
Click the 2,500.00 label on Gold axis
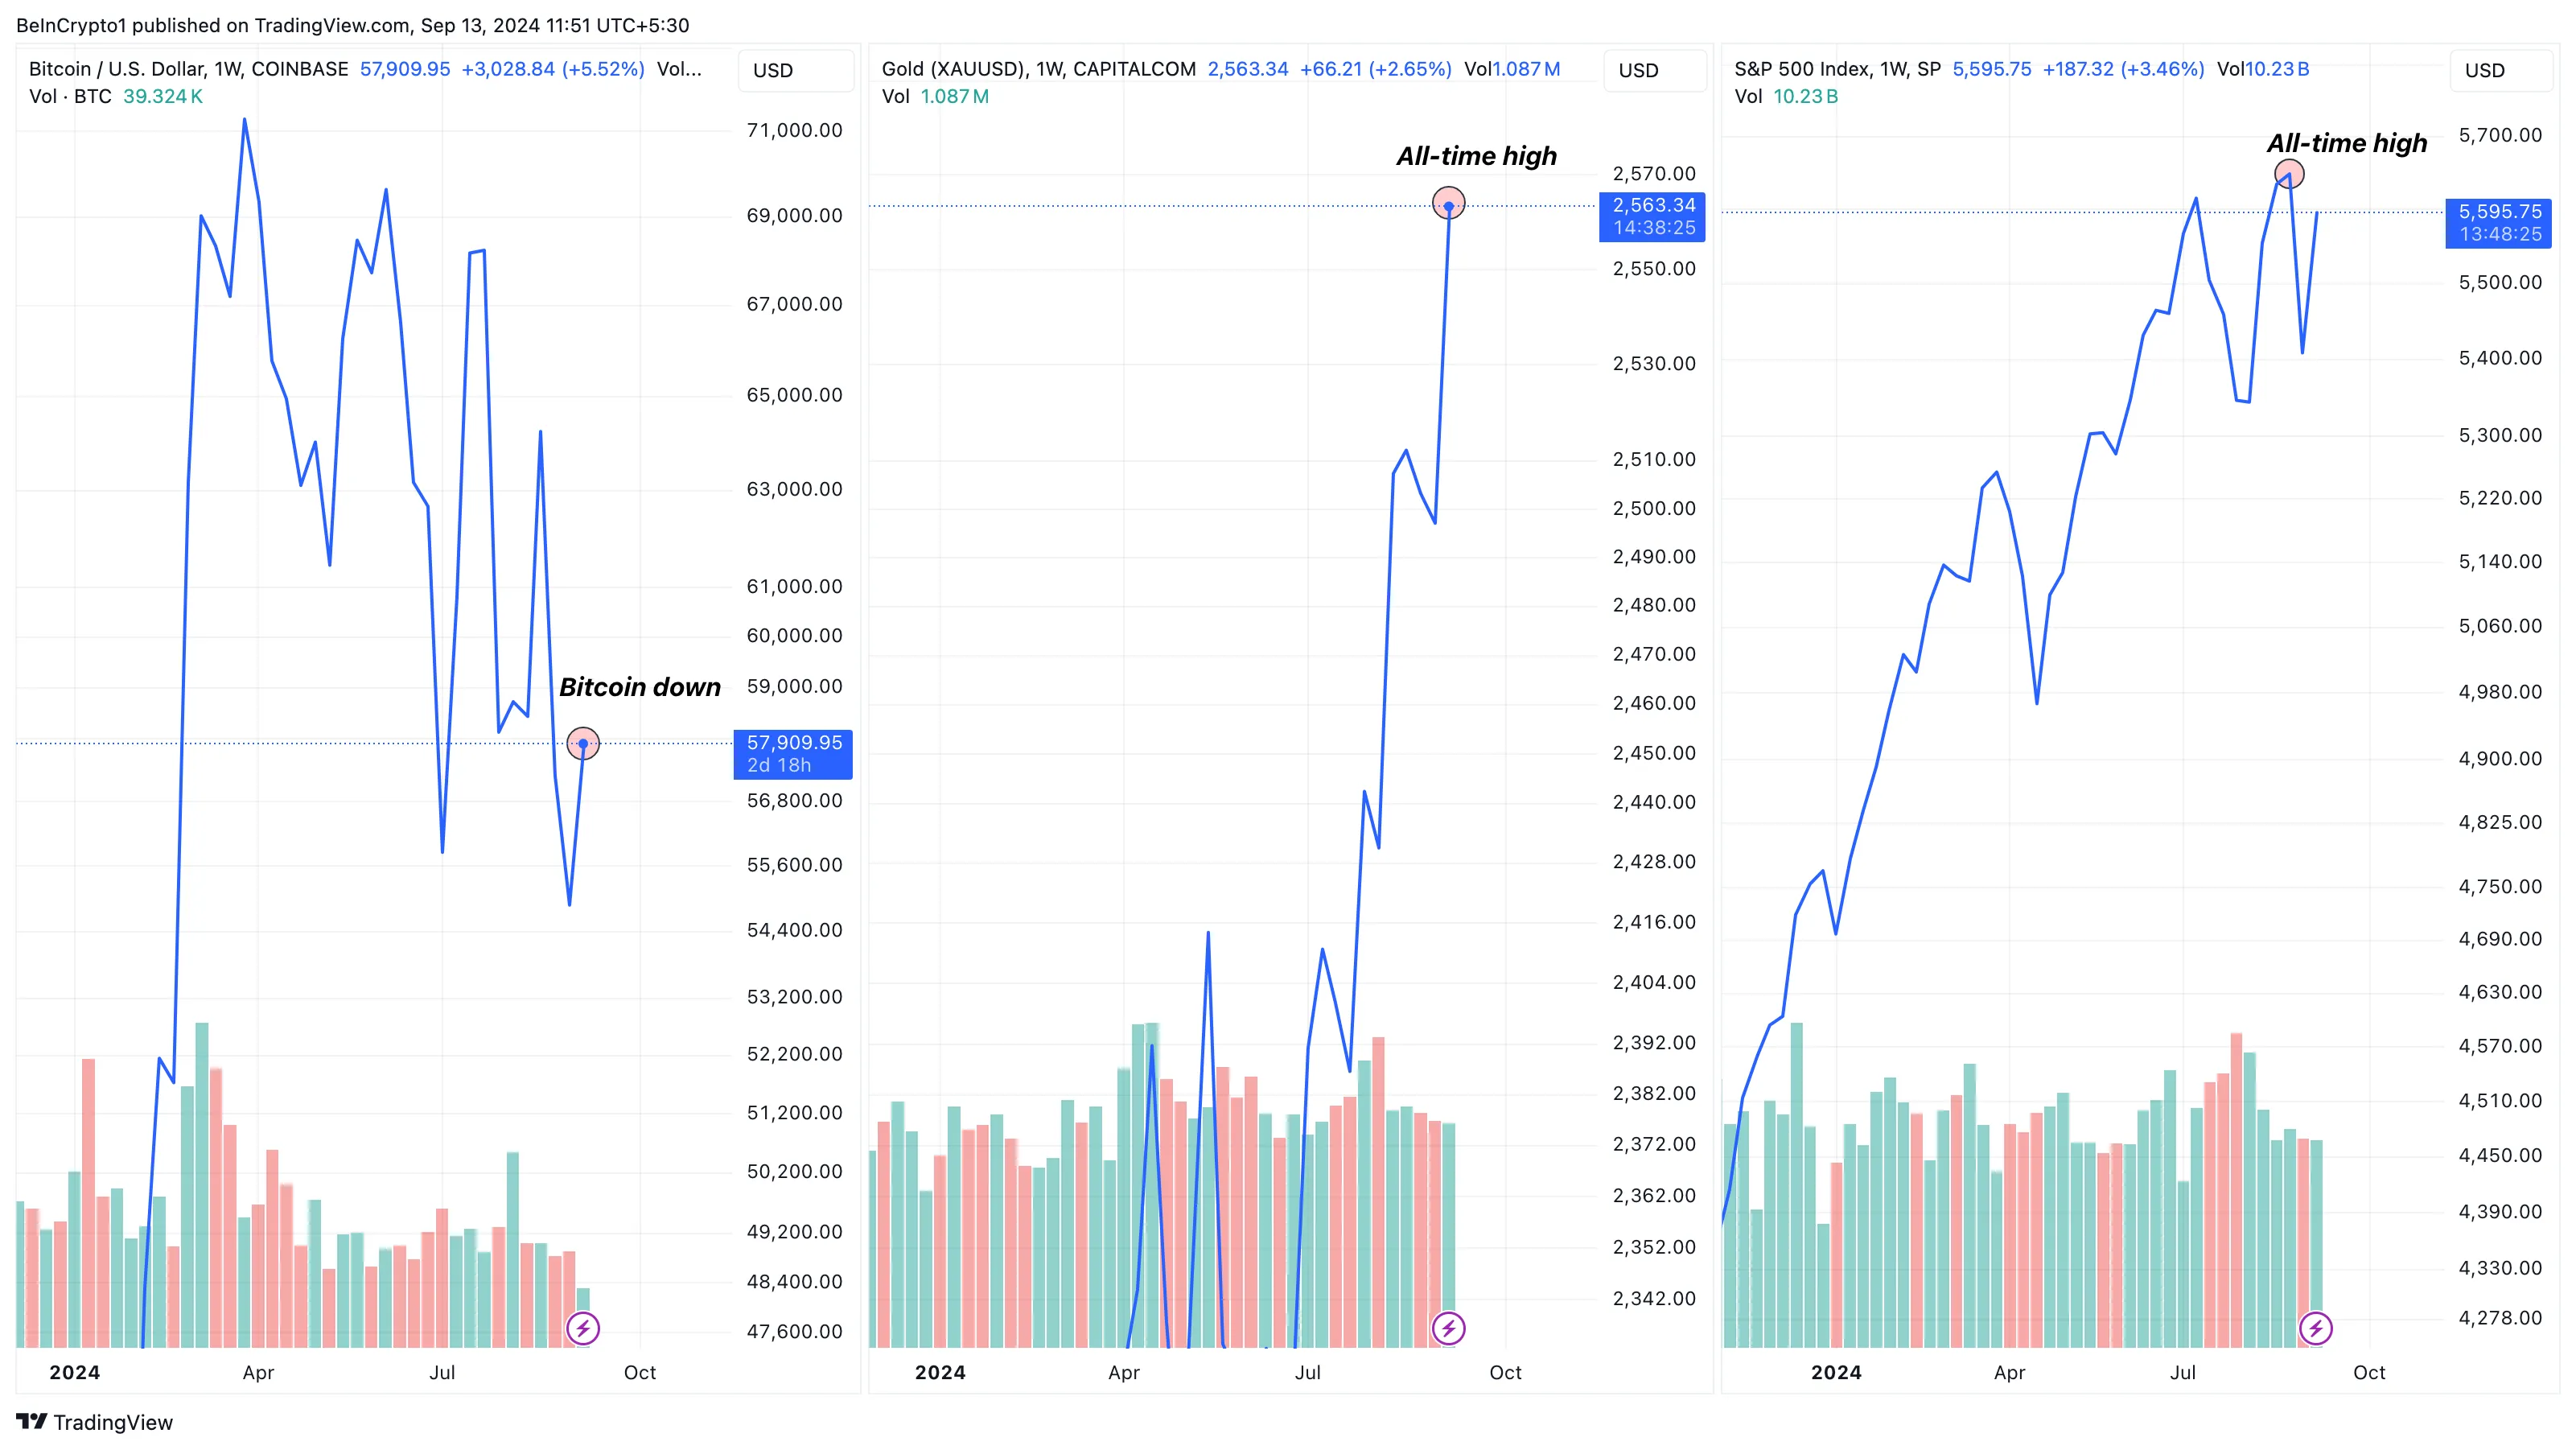pyautogui.click(x=1654, y=508)
